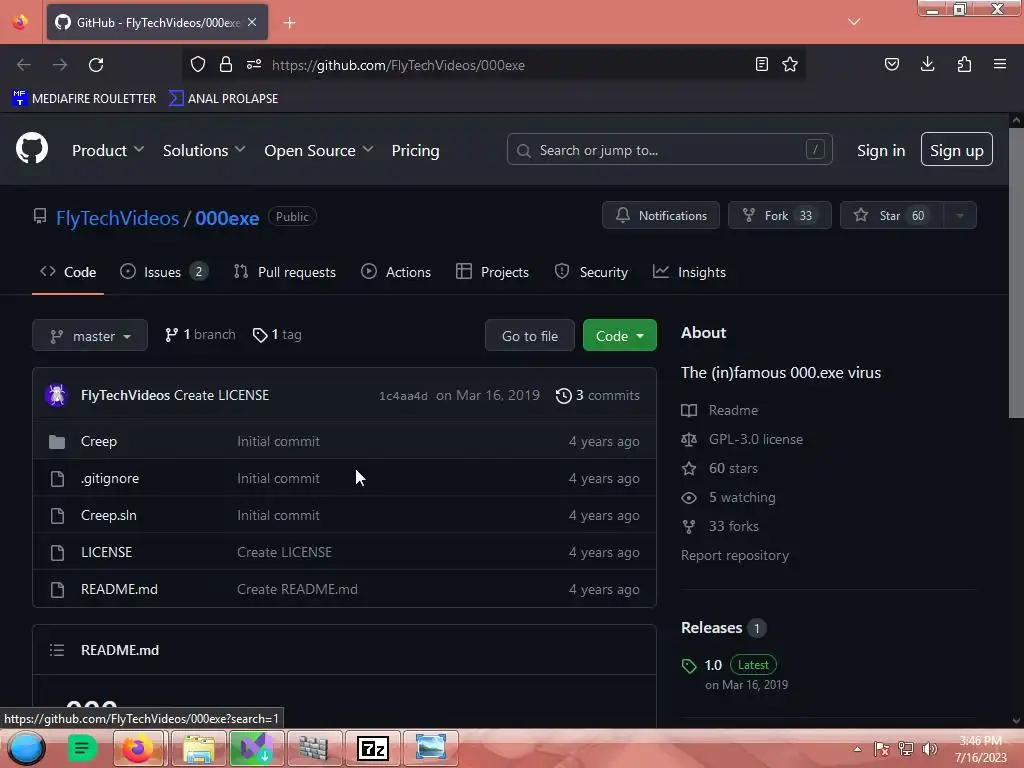This screenshot has width=1024, height=768.
Task: Click the Creep folder icon
Action: coord(57,441)
